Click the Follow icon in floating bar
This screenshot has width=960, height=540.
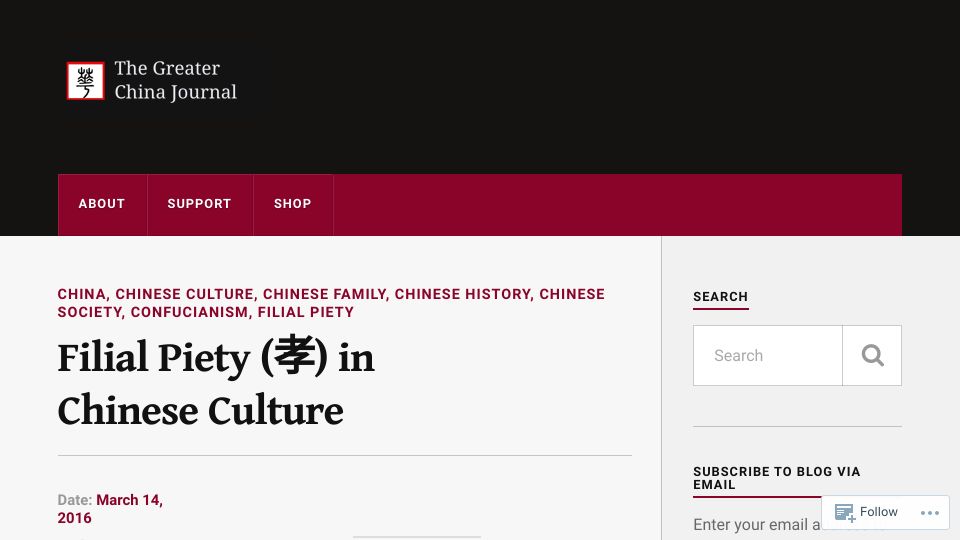(x=845, y=512)
